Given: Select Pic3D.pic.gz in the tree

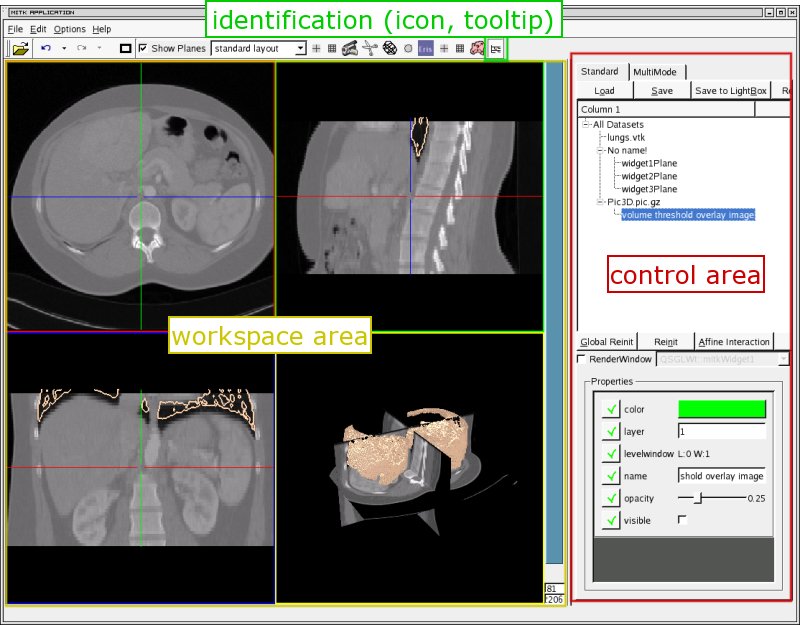Looking at the screenshot, I should pos(634,202).
